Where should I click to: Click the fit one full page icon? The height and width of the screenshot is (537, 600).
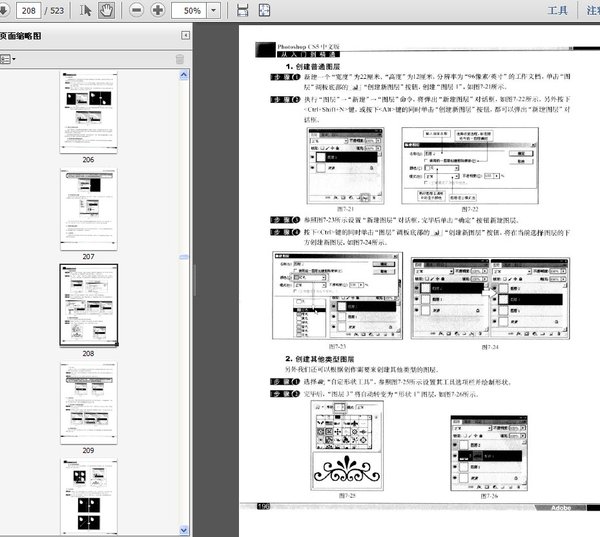pos(264,10)
